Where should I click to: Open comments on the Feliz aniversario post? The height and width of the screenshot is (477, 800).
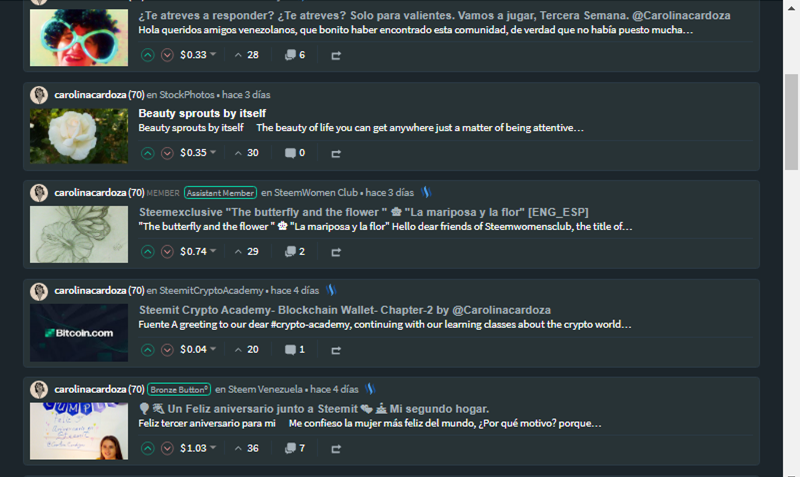[295, 448]
